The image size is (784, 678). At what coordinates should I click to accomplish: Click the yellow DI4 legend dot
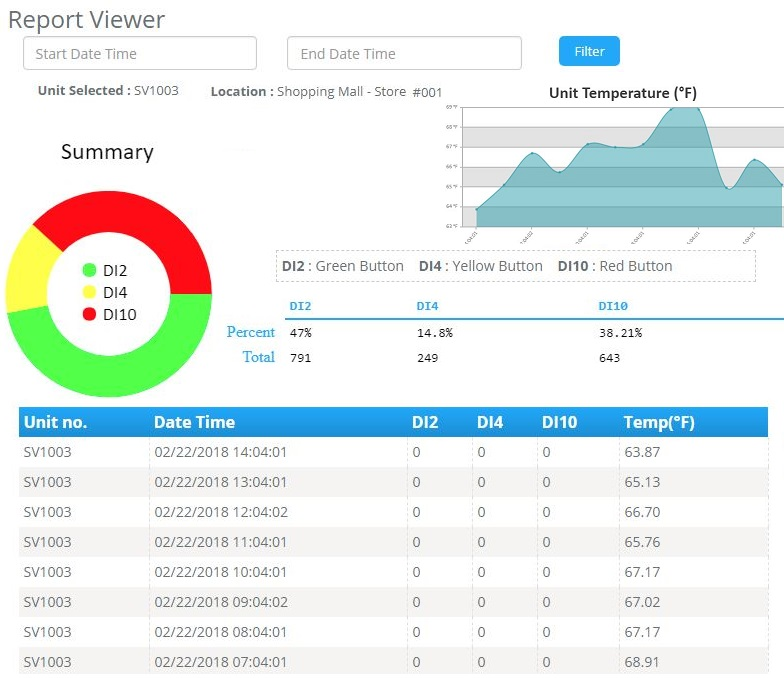coord(89,292)
